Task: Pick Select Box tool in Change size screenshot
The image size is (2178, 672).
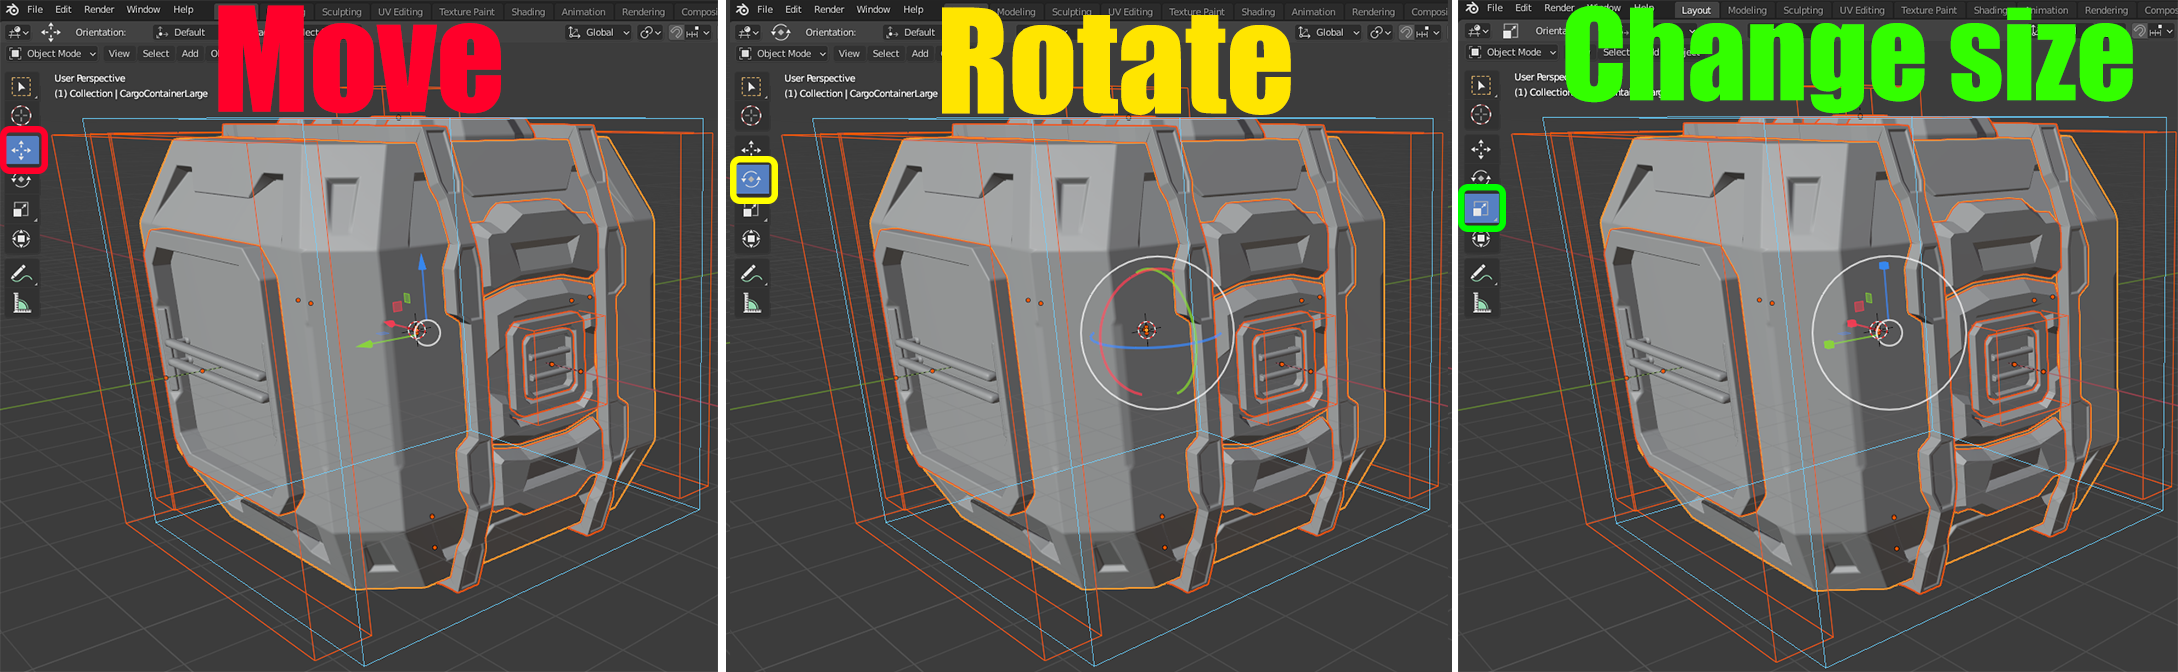Action: (1482, 86)
